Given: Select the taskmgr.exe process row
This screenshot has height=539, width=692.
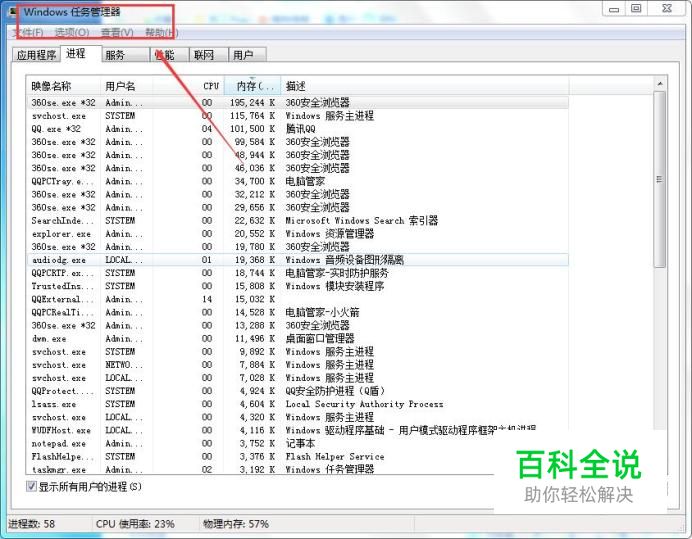Looking at the screenshot, I should tap(297, 469).
